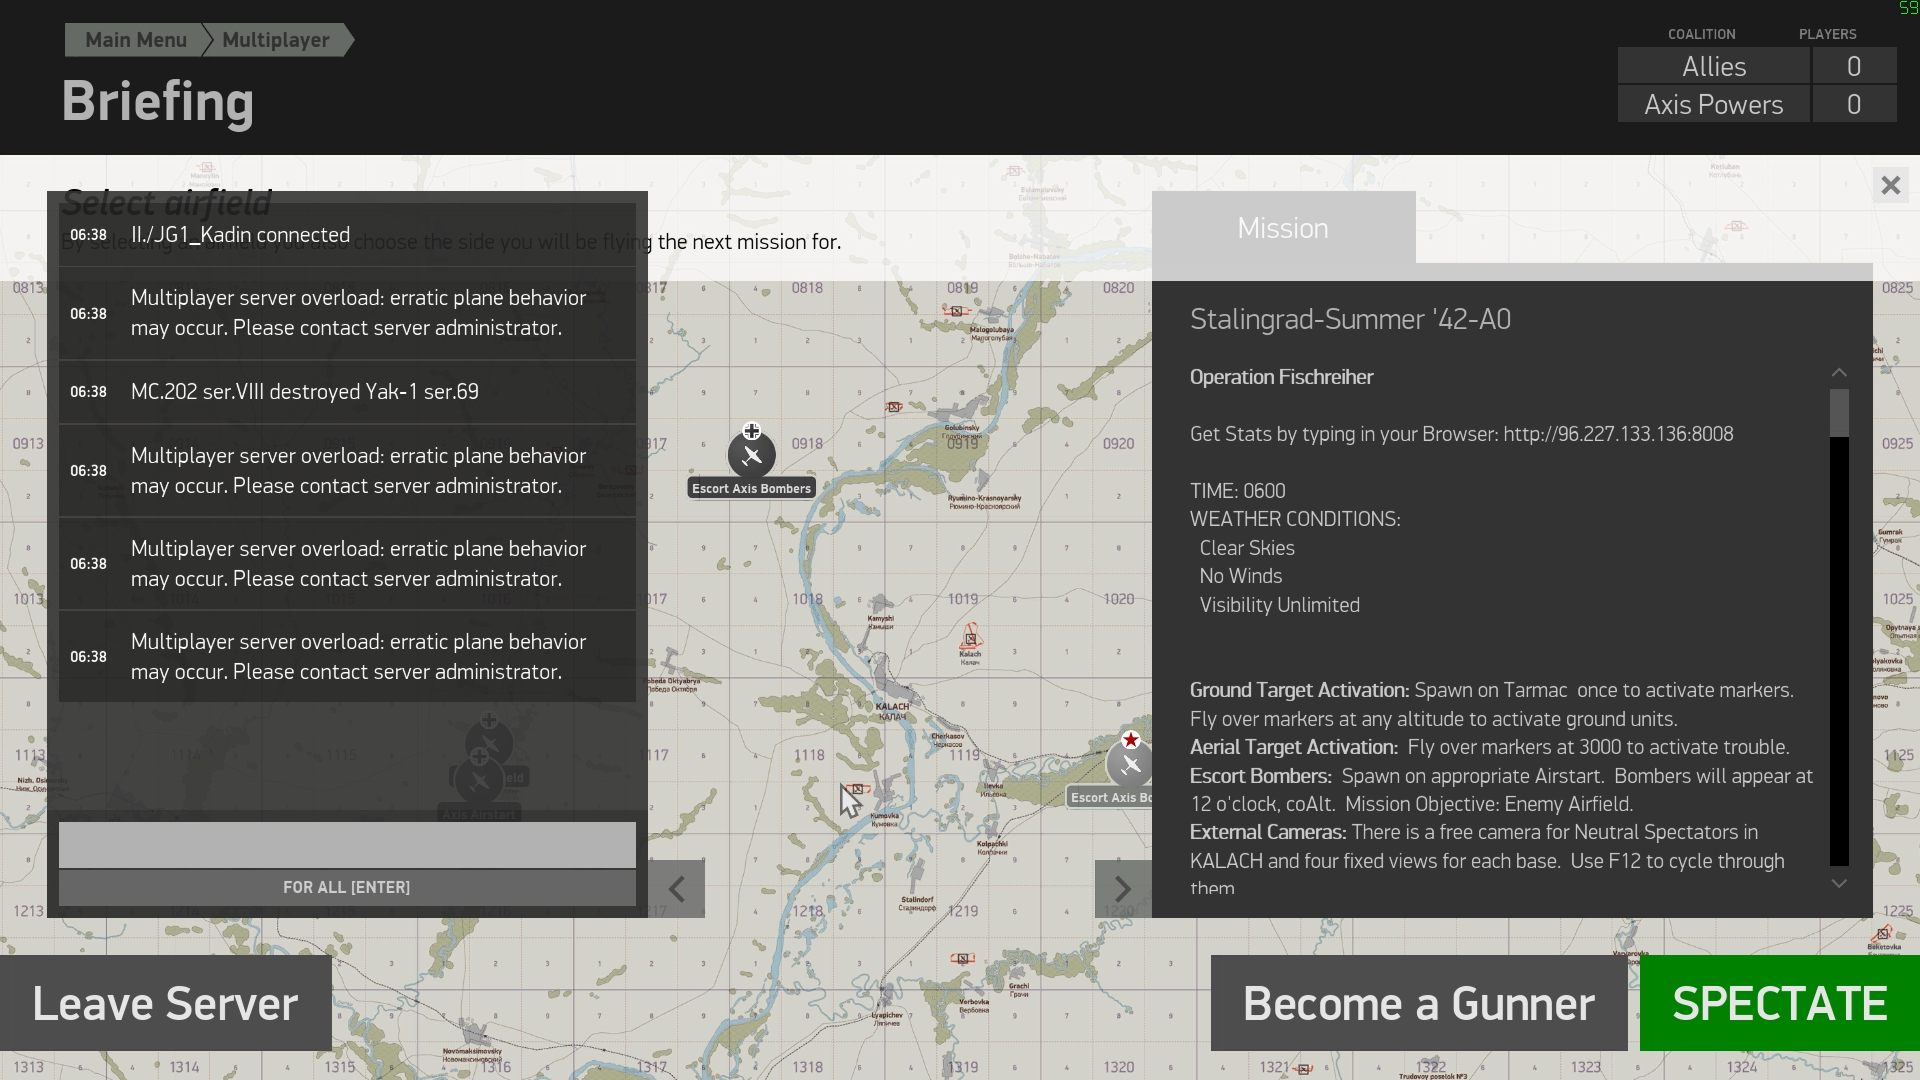Click the 'Clear Skies' weather line

coord(1247,548)
